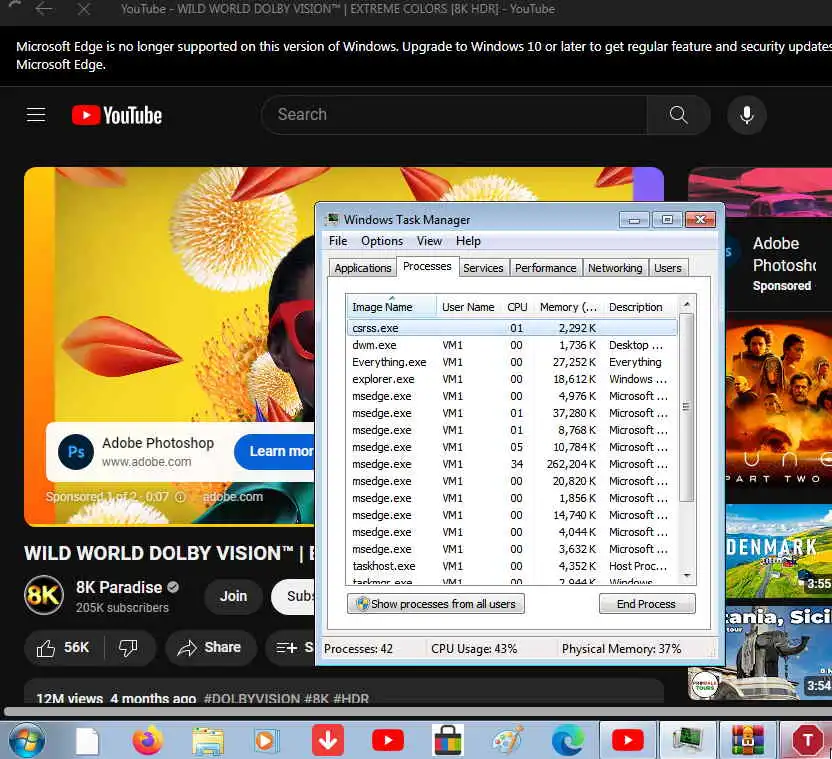
Task: Open the Windows Start orb
Action: (27, 740)
